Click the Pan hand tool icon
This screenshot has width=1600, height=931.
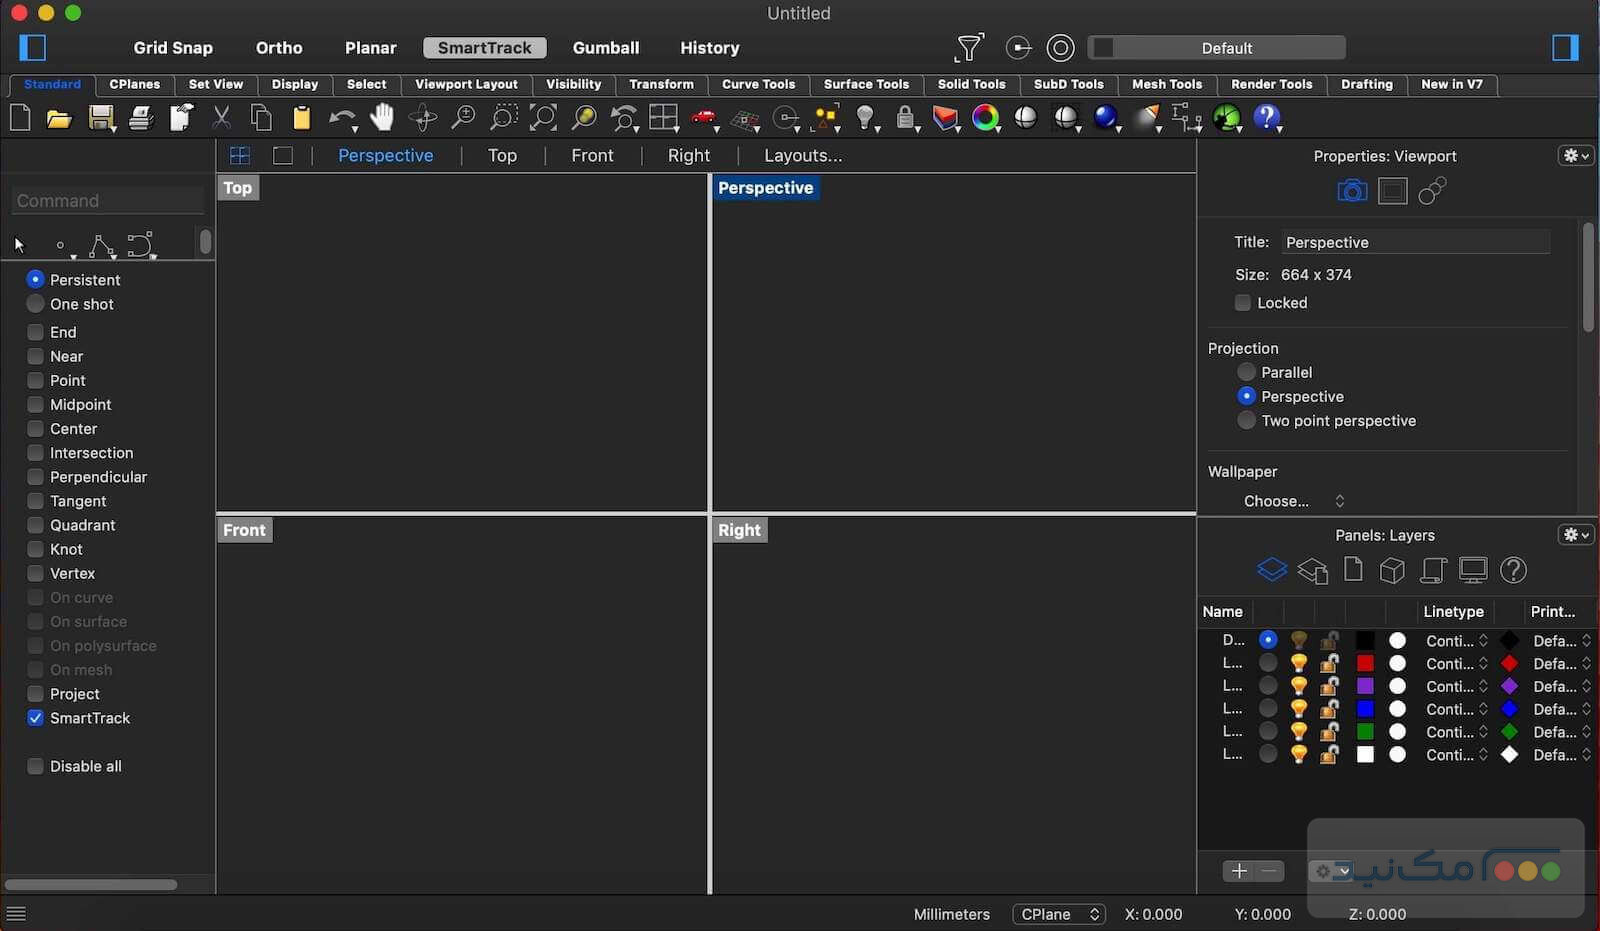pos(382,118)
